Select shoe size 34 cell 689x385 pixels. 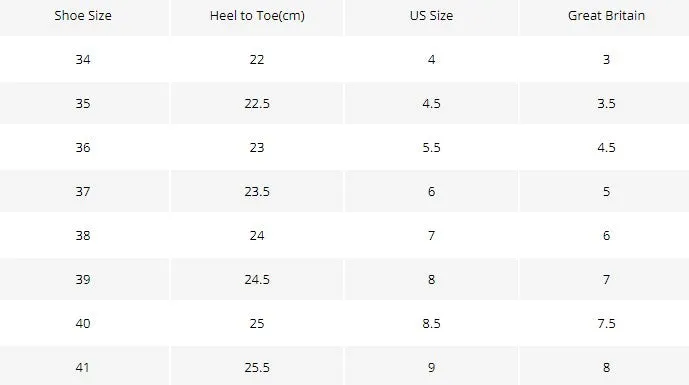83,59
